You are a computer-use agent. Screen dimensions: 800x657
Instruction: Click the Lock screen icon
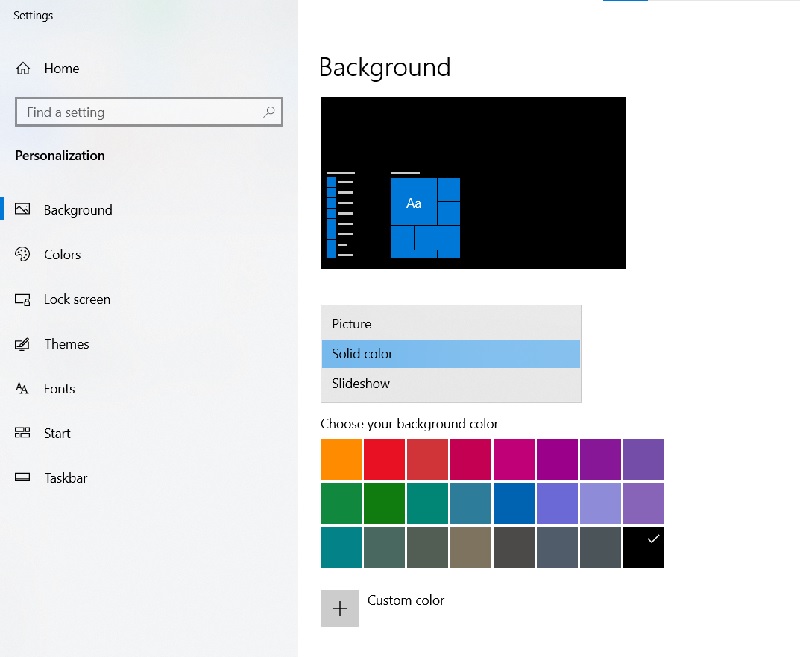[23, 300]
